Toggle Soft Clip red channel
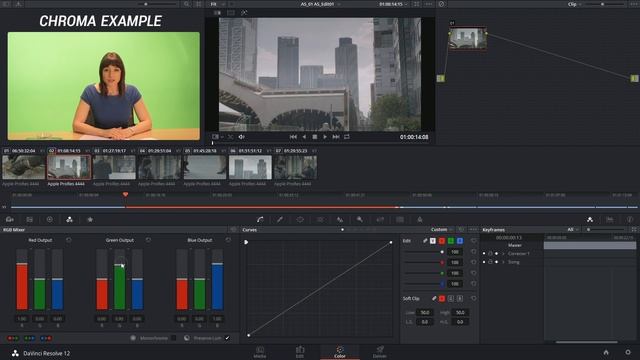Screen dimensions: 640x360 tap(442, 299)
